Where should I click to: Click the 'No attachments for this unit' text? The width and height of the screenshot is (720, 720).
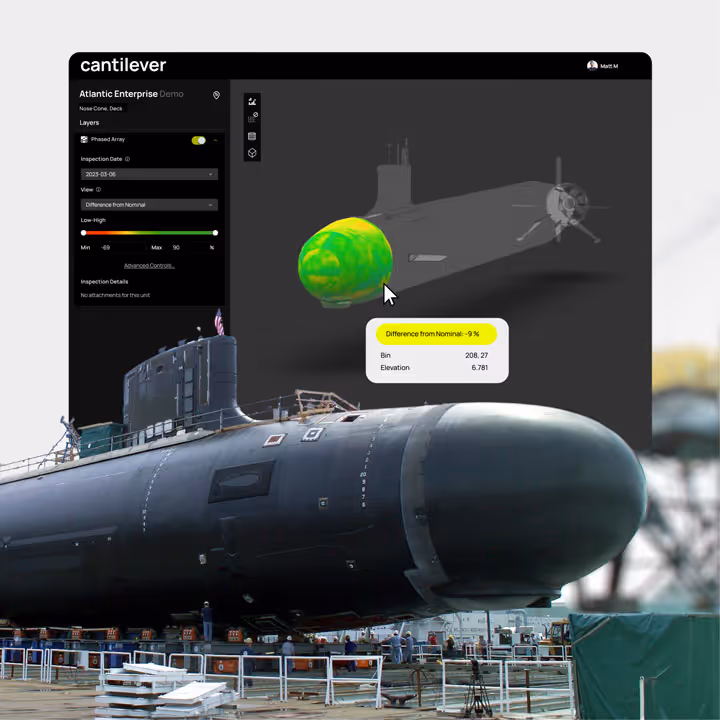coord(115,295)
